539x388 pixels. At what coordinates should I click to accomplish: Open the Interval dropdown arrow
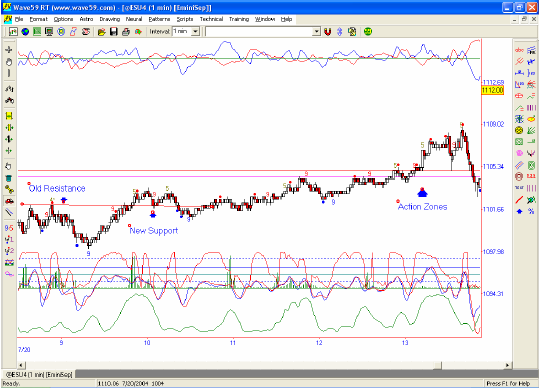tap(195, 32)
